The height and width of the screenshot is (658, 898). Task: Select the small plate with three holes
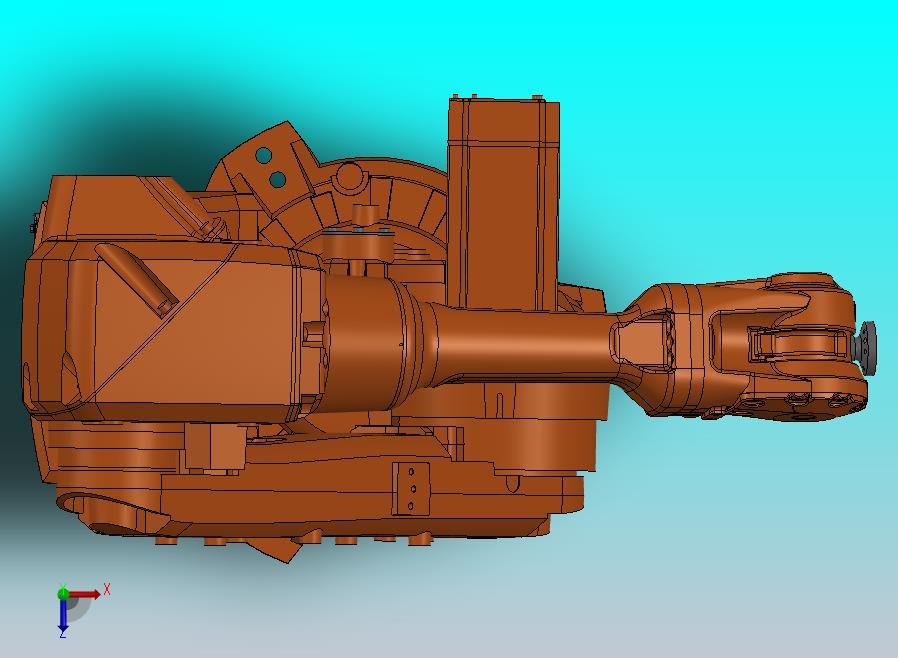pyautogui.click(x=411, y=488)
